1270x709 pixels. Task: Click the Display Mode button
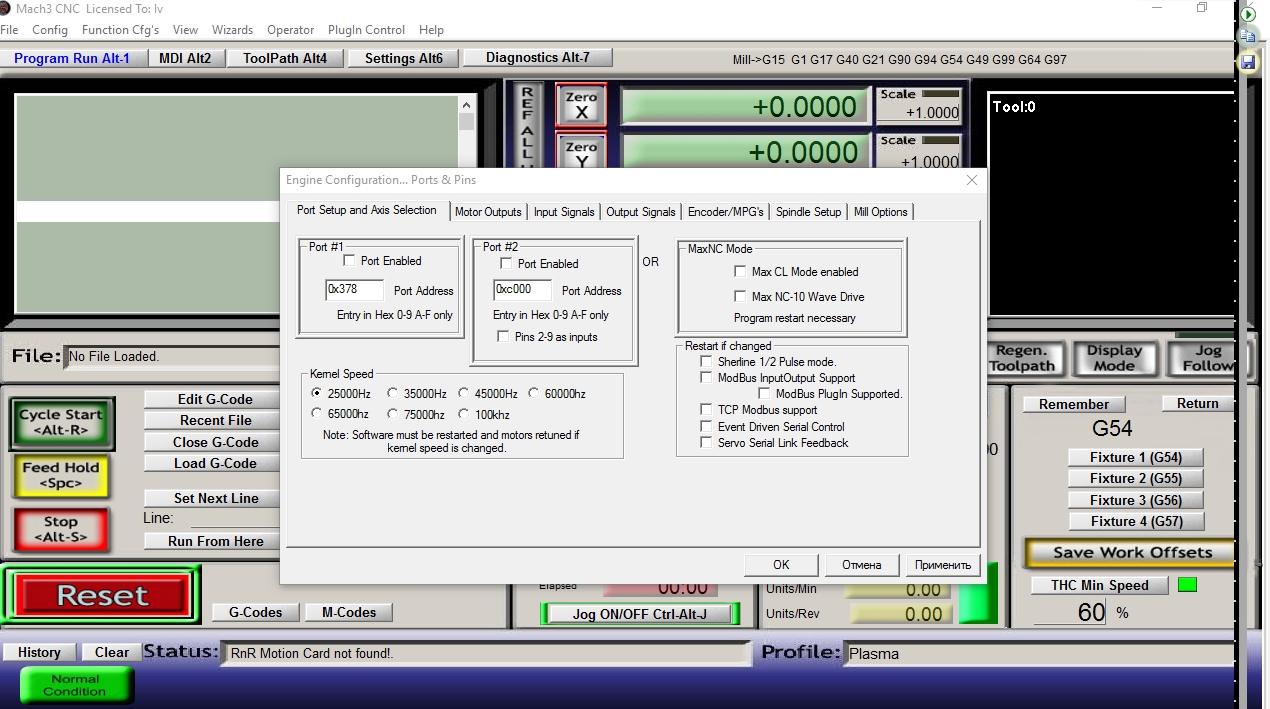(1114, 358)
